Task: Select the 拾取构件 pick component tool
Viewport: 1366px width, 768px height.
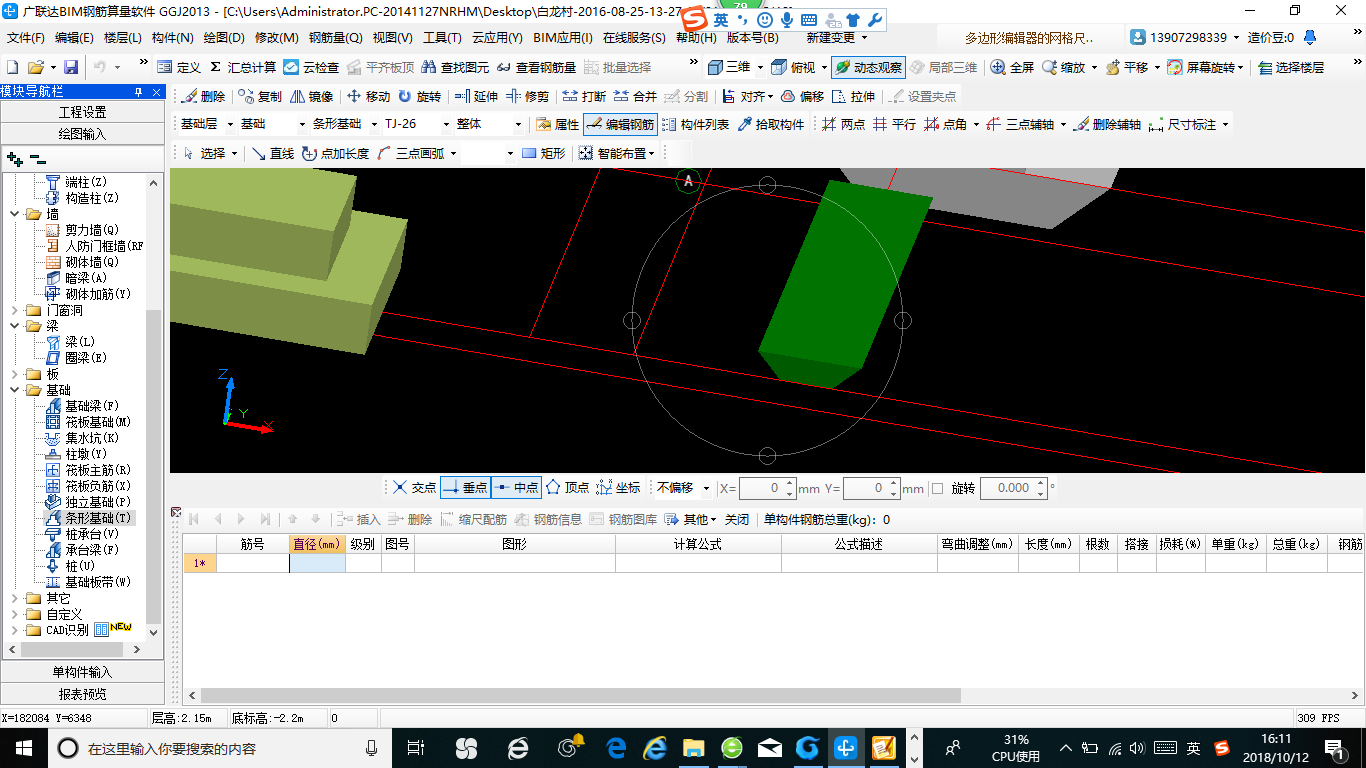Action: tap(770, 125)
